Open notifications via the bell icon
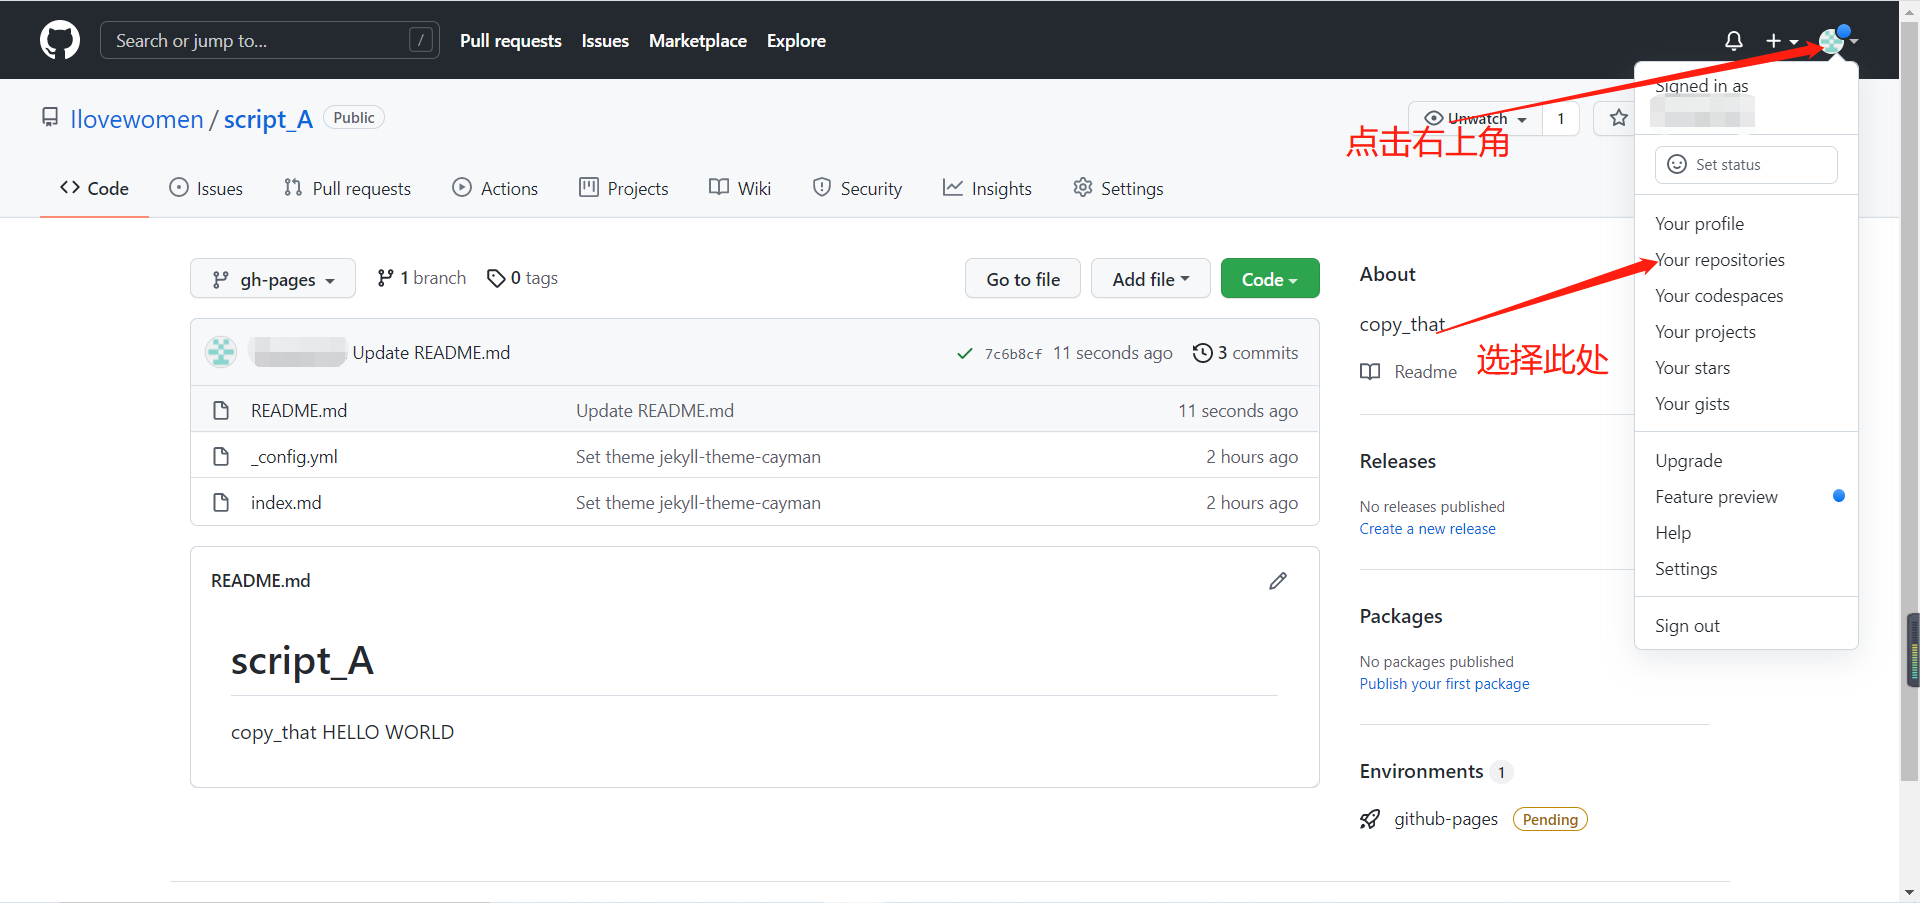Screen dimensions: 1920x903 point(1733,40)
